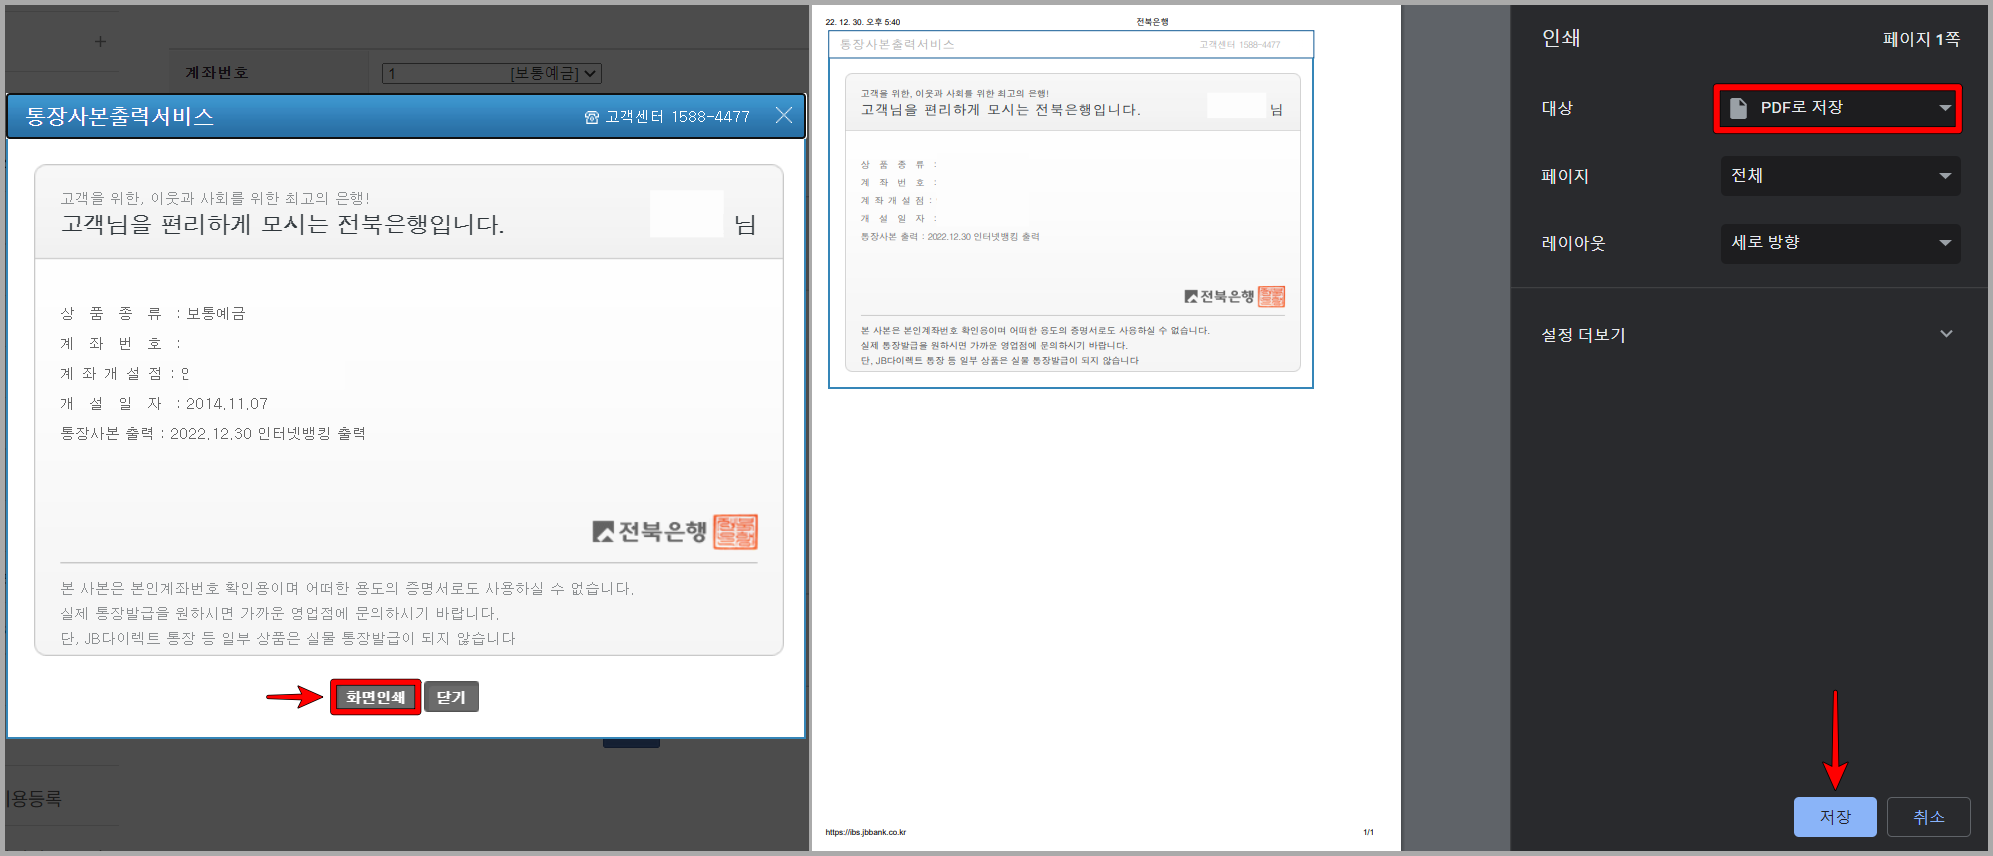Open the 레이아웃 dropdown set to 세로 방향
Screen dimensions: 1993x856
(x=1840, y=243)
